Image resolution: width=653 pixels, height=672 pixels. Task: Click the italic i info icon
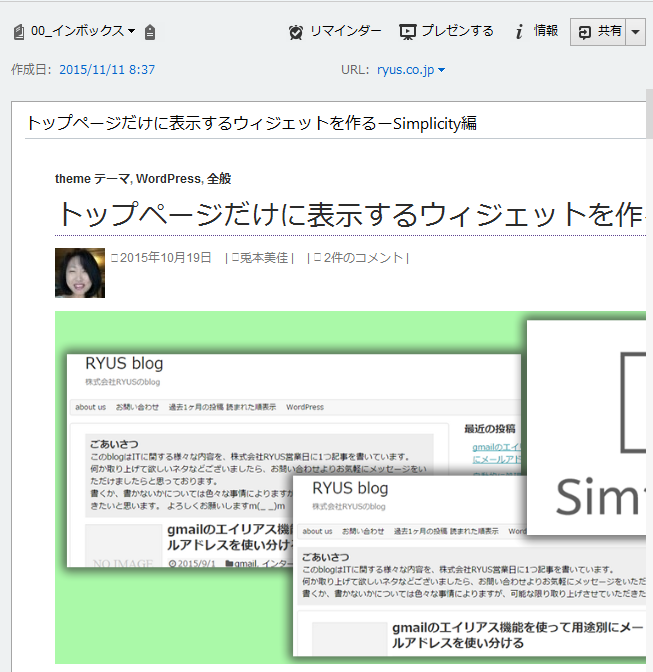[x=519, y=32]
